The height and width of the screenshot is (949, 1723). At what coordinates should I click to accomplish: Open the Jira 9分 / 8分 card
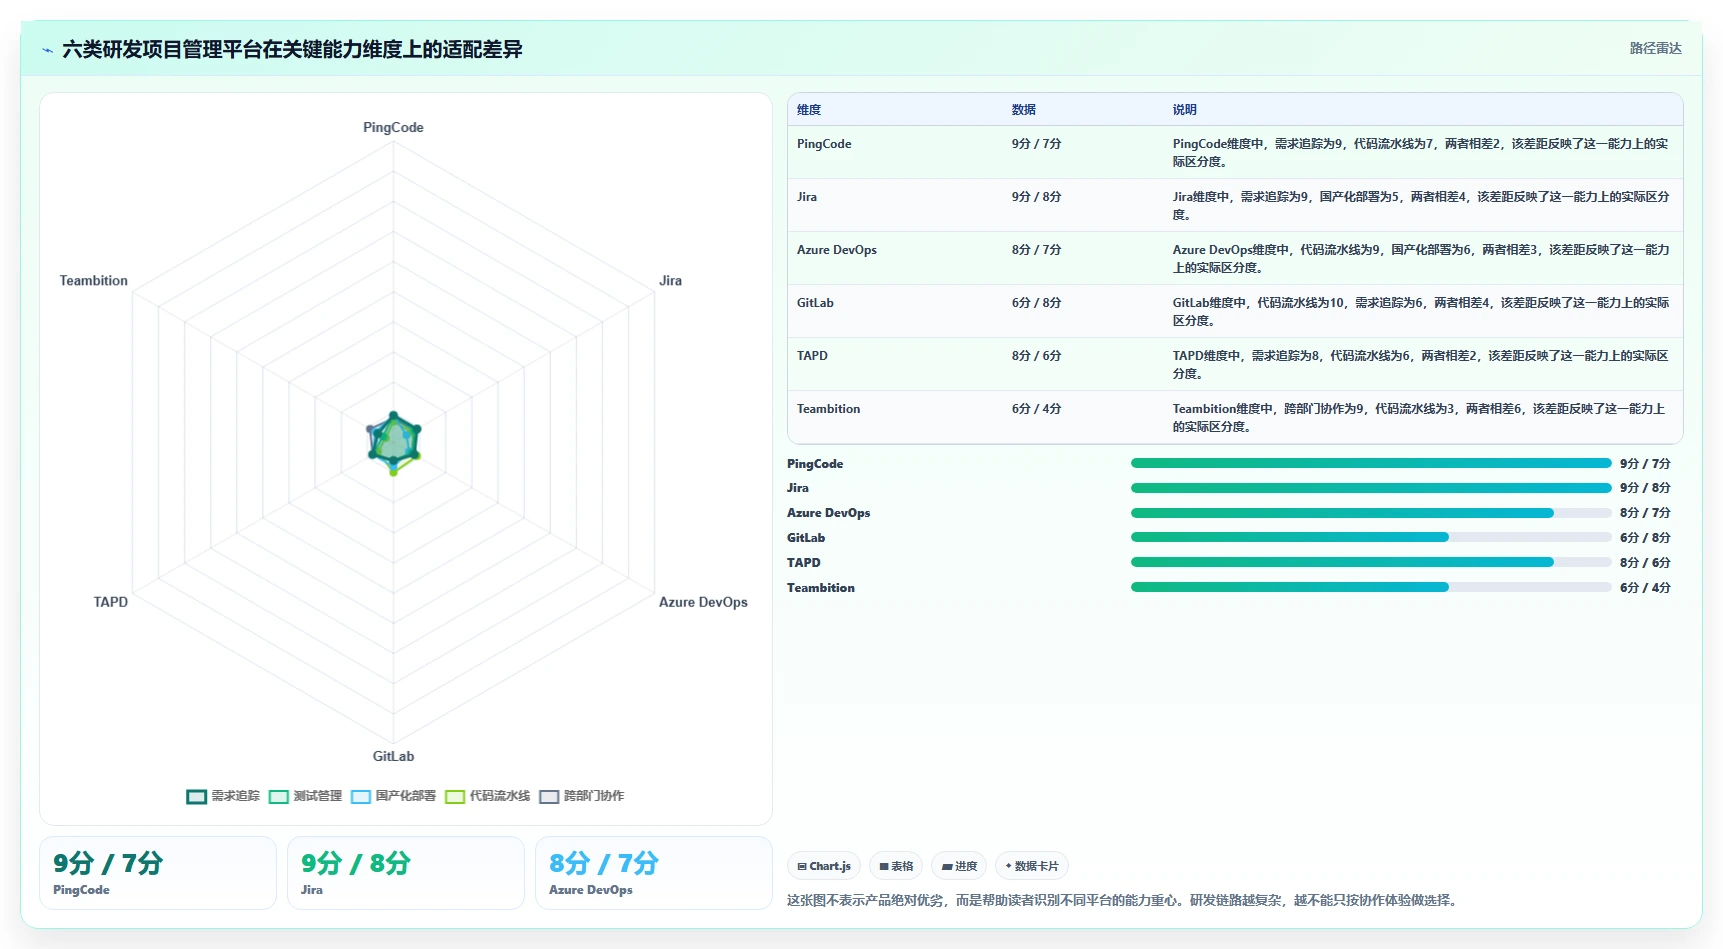(406, 873)
